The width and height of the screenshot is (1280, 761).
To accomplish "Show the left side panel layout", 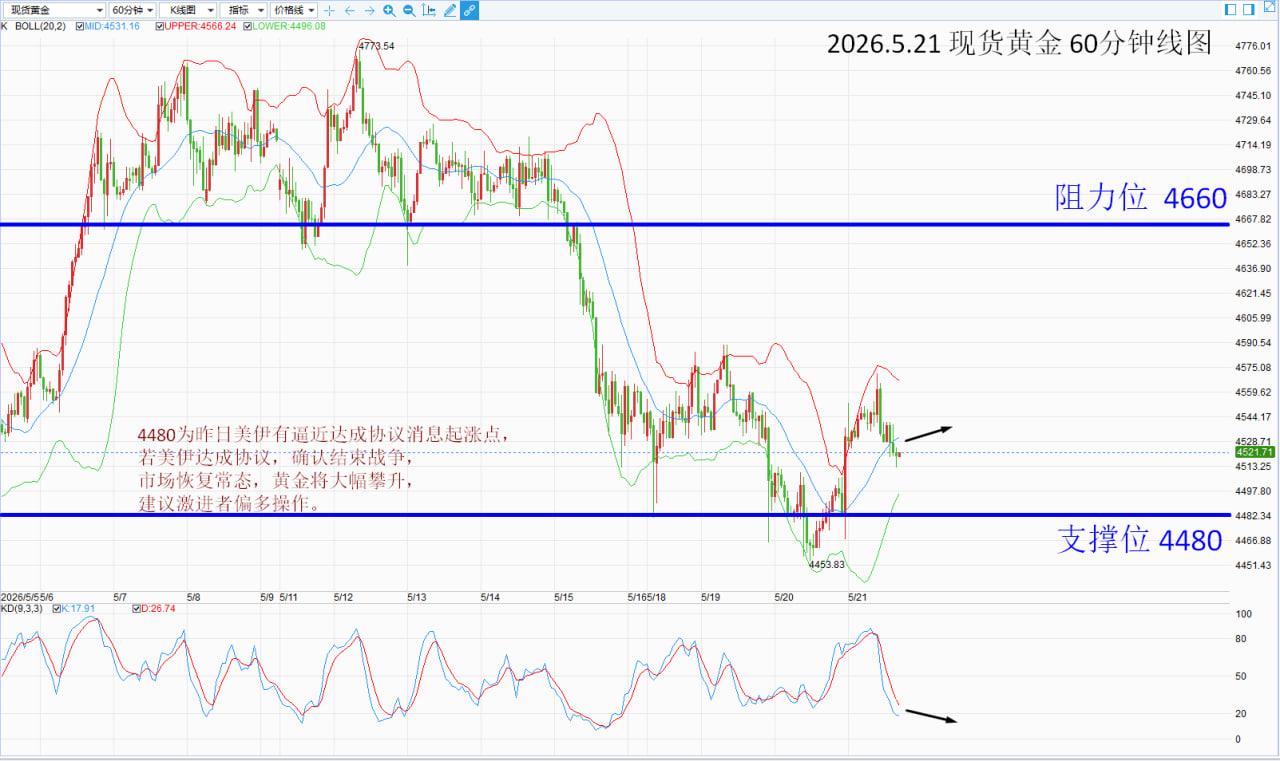I will pos(1230,9).
